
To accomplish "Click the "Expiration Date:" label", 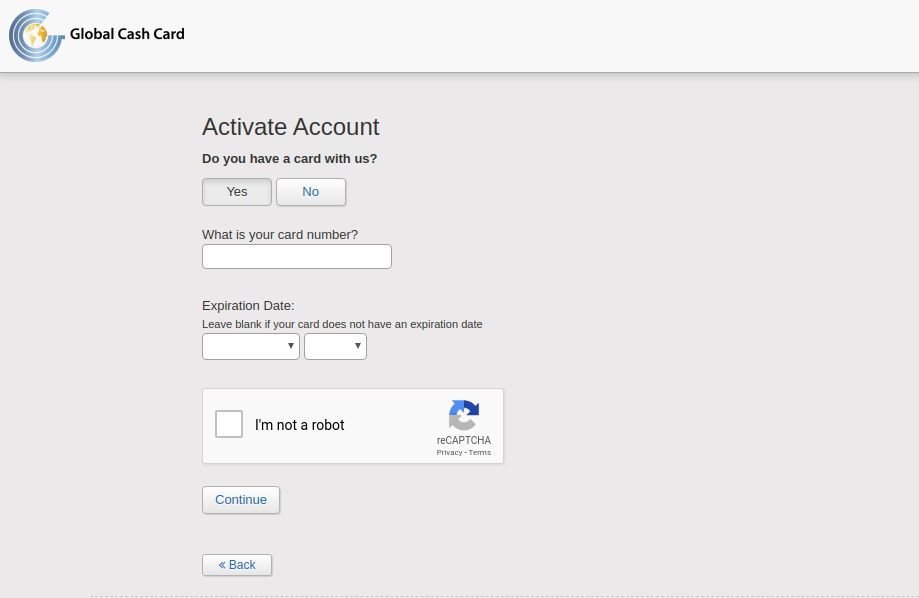I will point(247,305).
